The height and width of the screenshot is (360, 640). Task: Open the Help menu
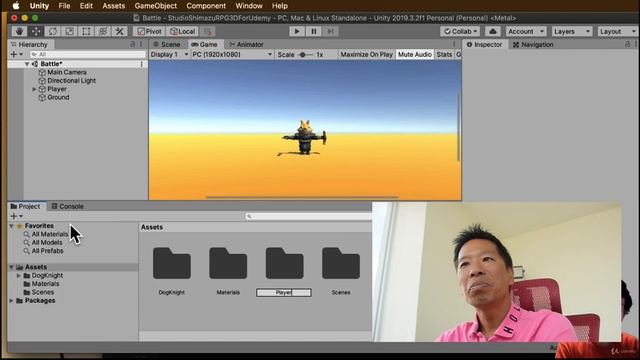tap(280, 6)
